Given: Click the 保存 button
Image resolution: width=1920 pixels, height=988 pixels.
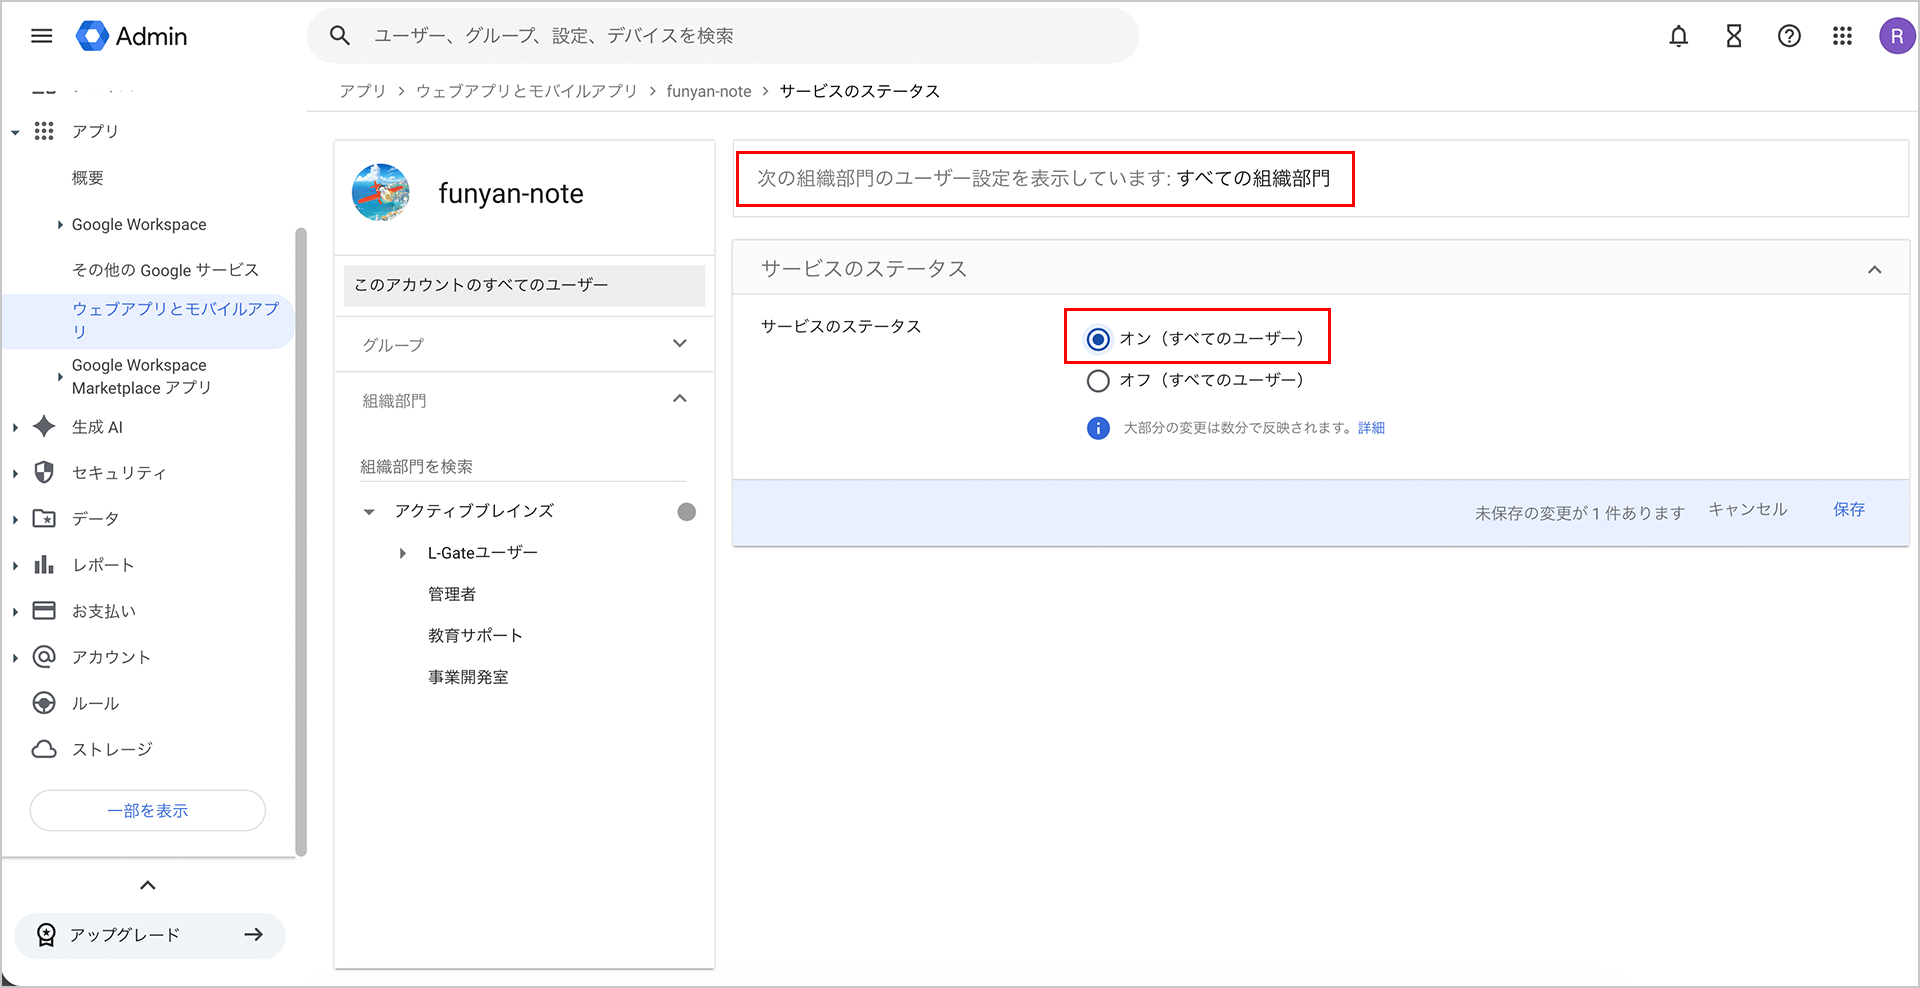Looking at the screenshot, I should click(x=1848, y=510).
